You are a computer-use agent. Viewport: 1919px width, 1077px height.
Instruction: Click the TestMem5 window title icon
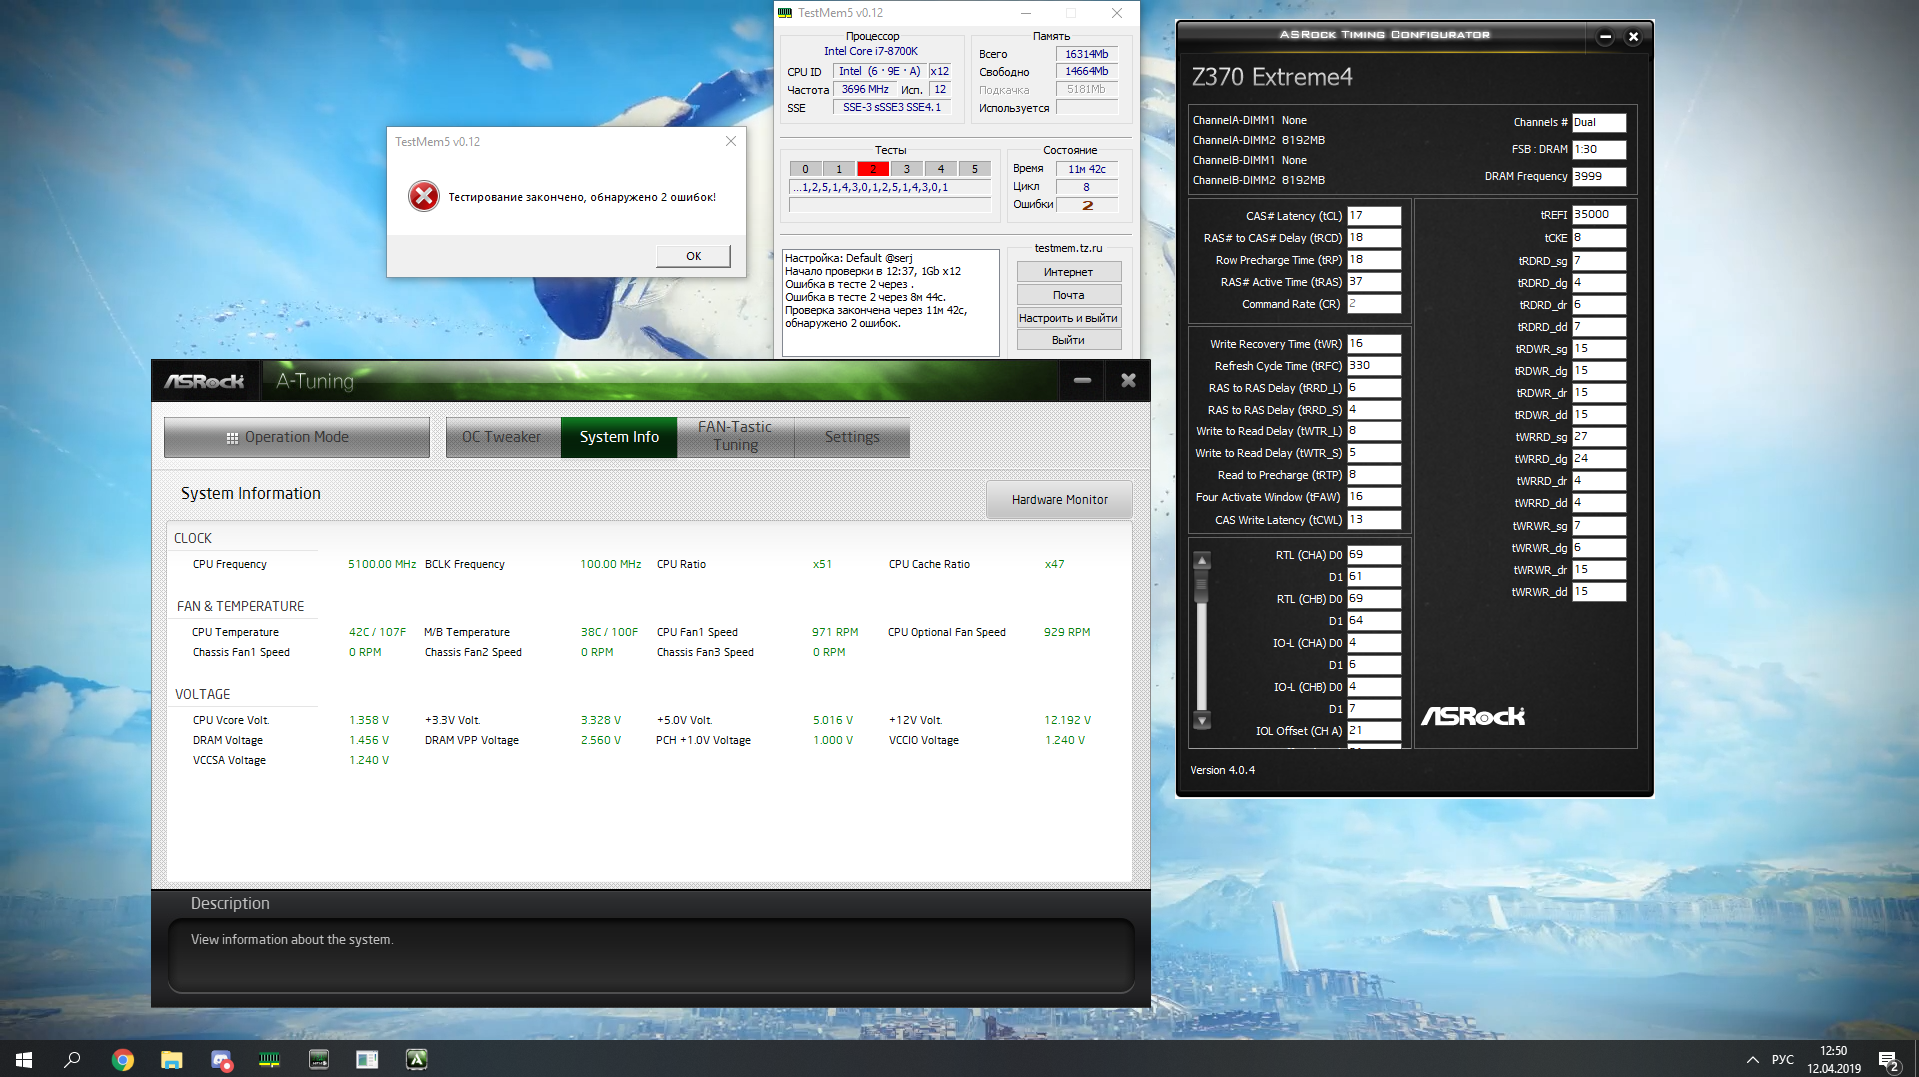[785, 13]
